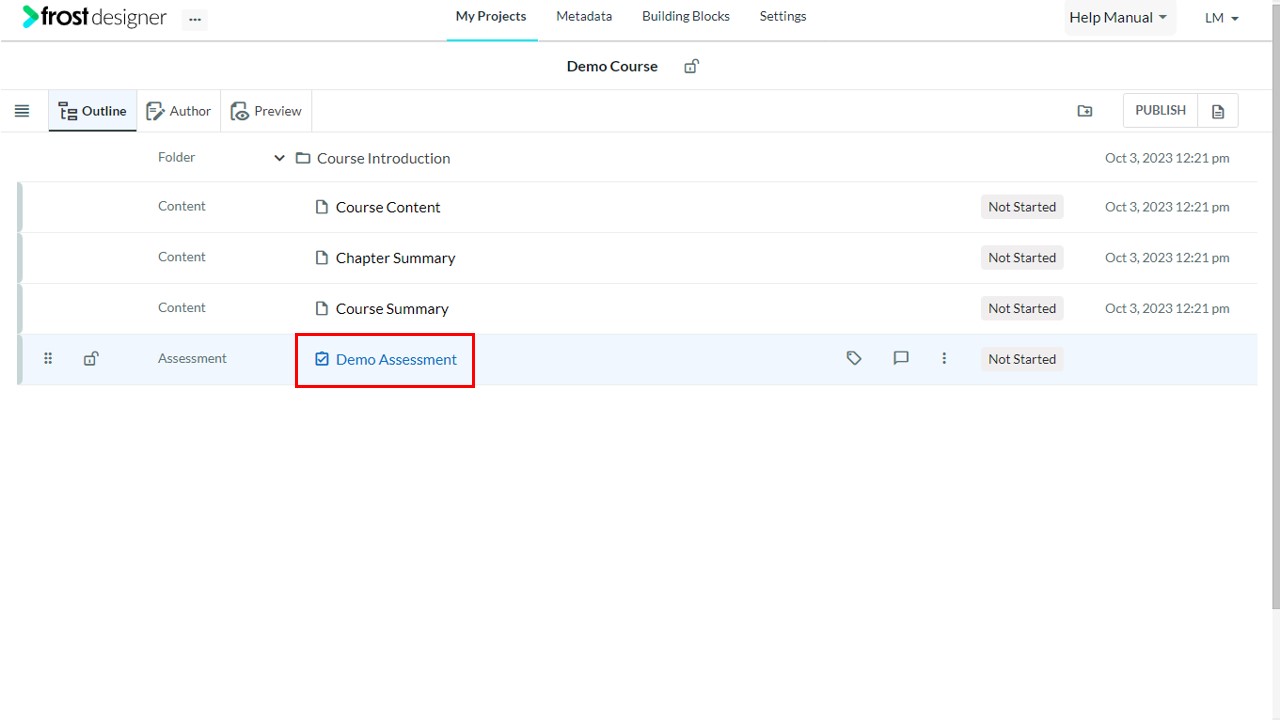
Task: Click the page icon of Course Content
Action: [322, 207]
